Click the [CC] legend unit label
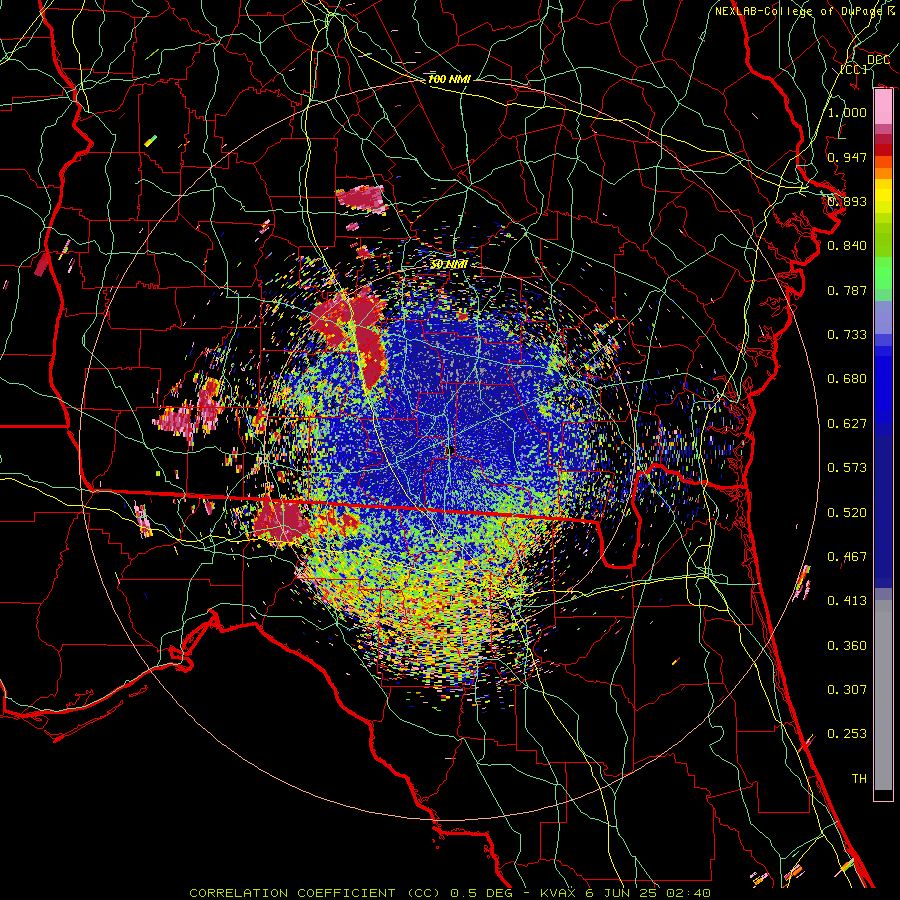The width and height of the screenshot is (900, 900). click(854, 69)
